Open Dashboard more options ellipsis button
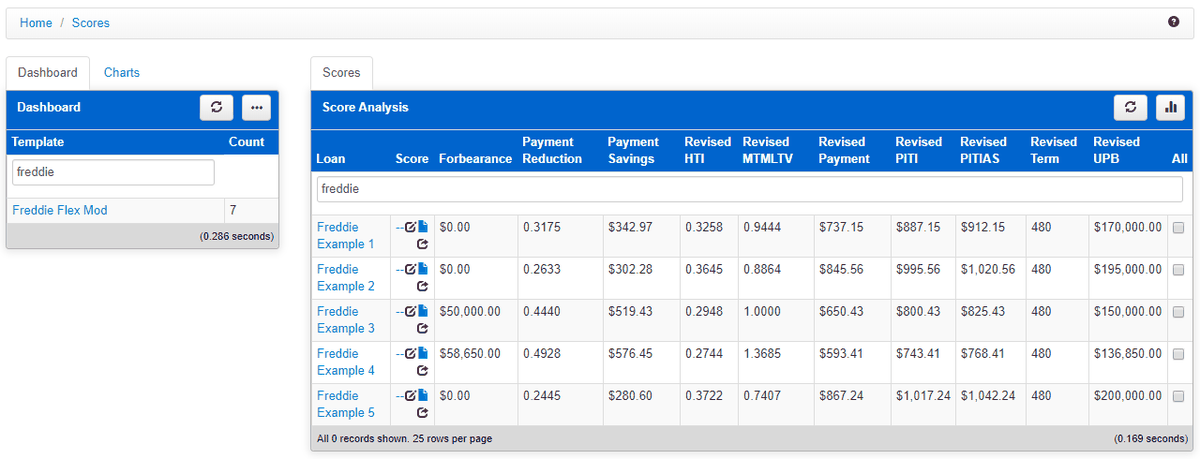Viewport: 1200px width, 459px height. tap(257, 107)
